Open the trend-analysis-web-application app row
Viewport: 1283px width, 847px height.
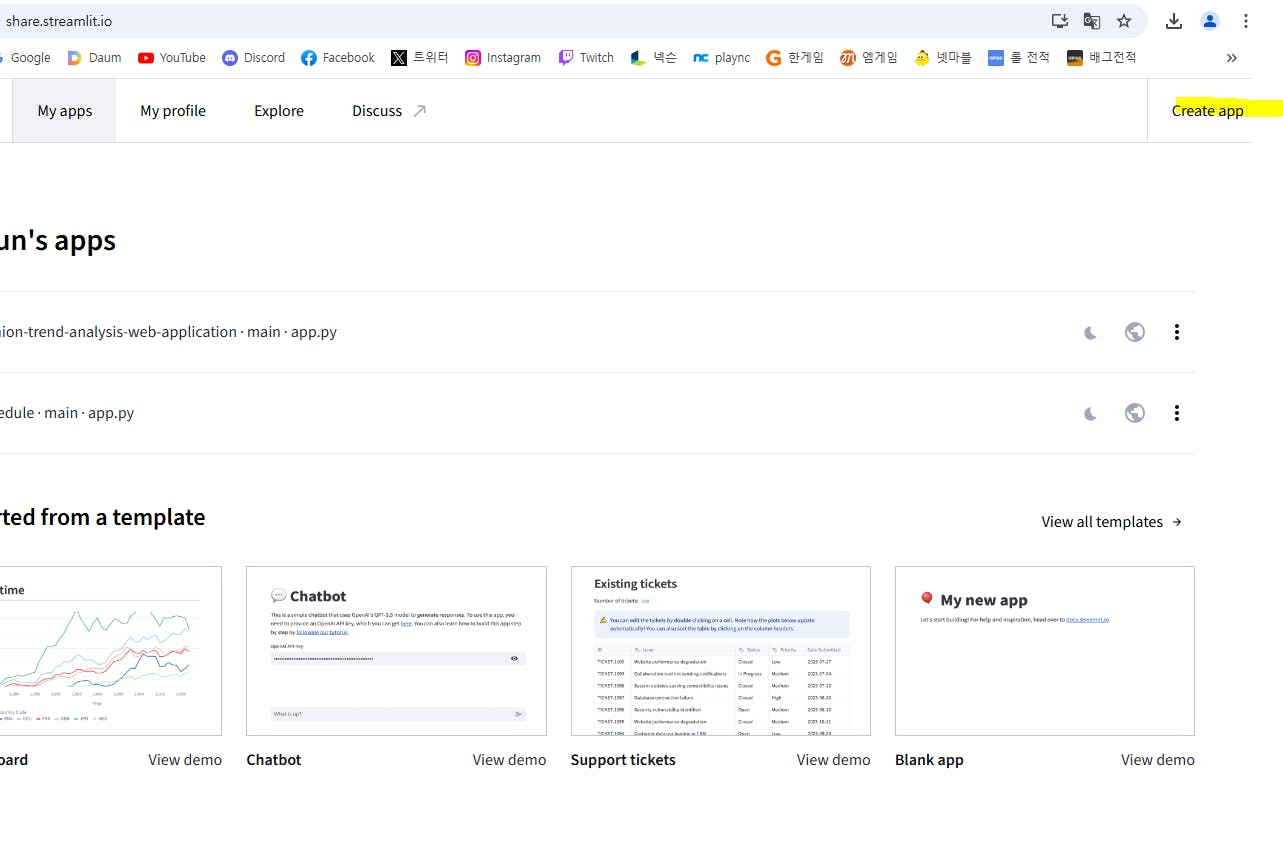597,332
